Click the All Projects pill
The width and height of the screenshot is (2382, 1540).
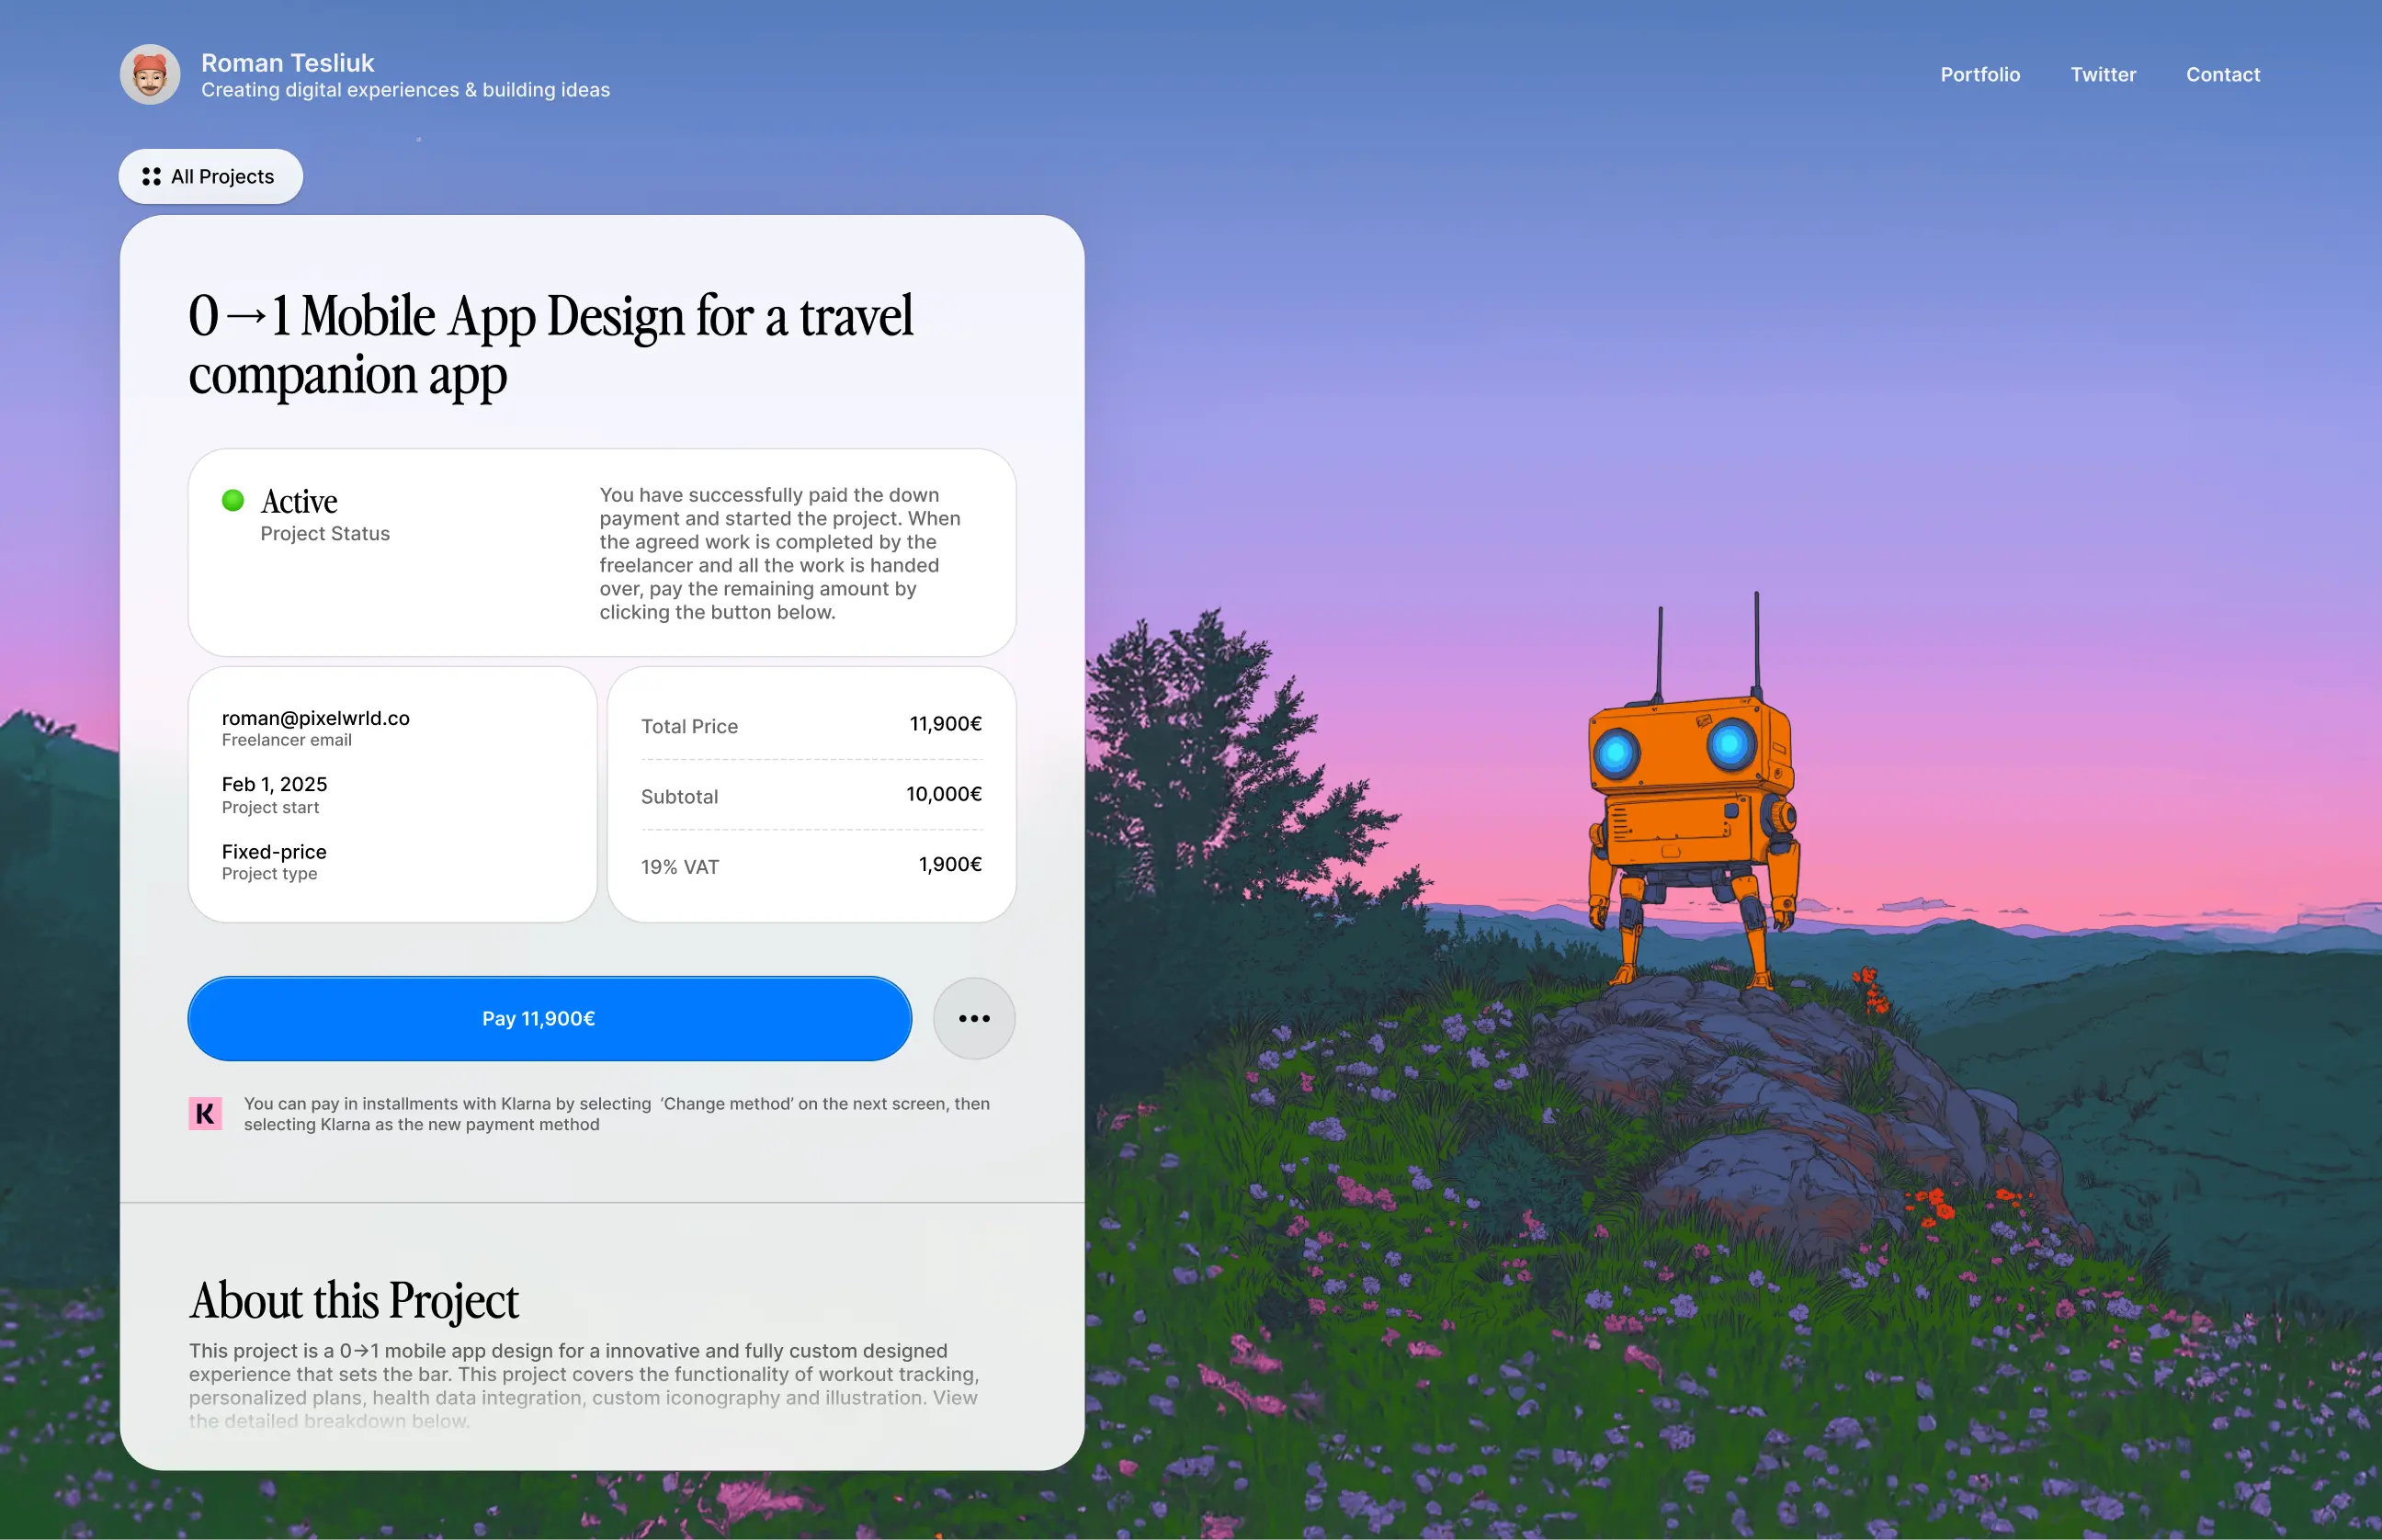(x=210, y=176)
